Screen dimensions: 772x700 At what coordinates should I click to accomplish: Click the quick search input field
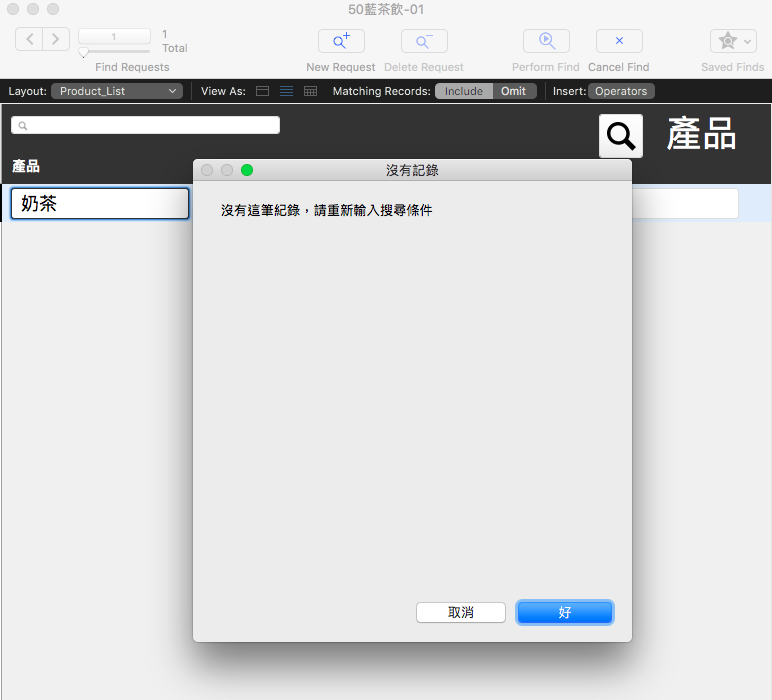(x=145, y=125)
